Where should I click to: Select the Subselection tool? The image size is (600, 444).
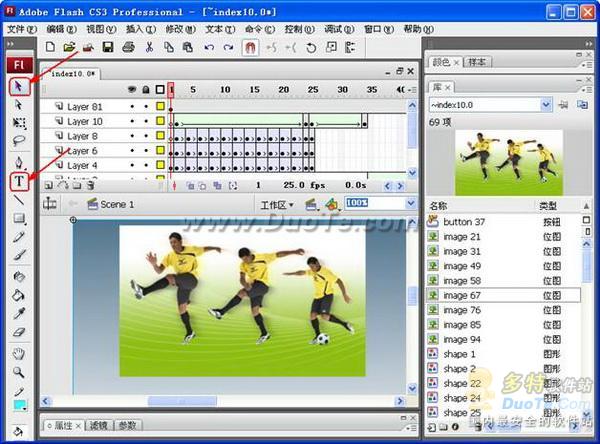pos(18,105)
